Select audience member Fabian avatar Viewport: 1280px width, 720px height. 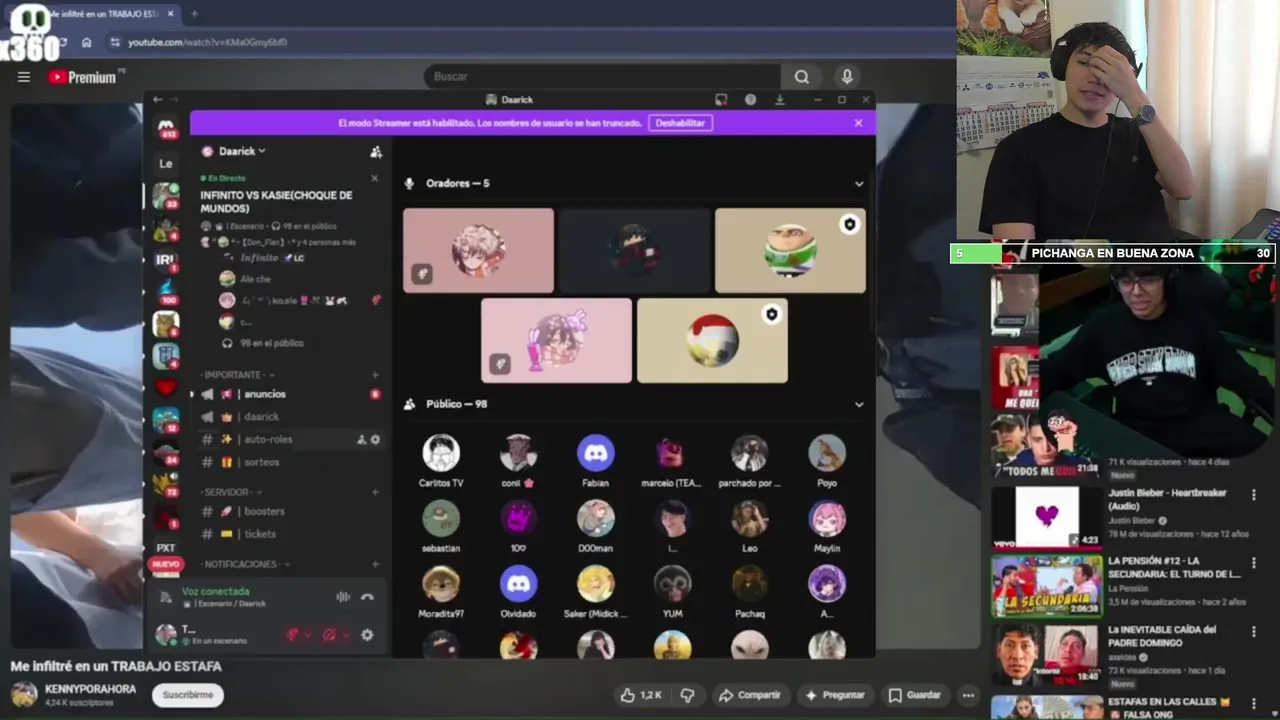[x=595, y=453]
